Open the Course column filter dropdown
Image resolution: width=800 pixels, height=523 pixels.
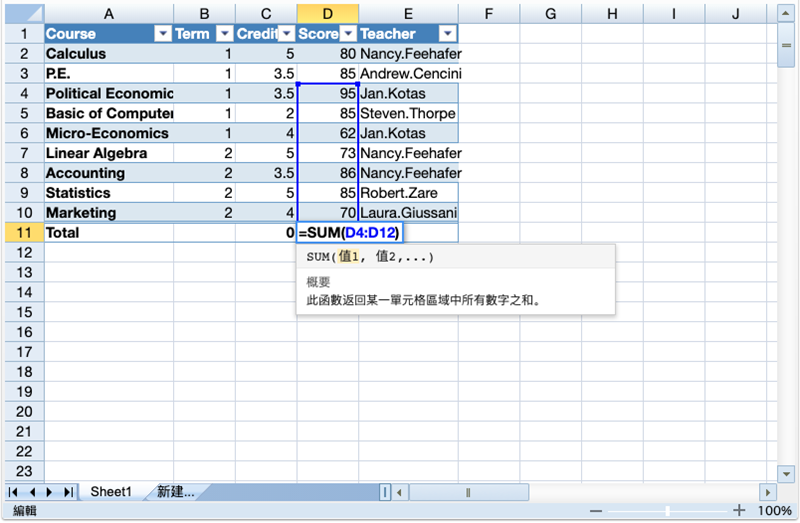click(163, 33)
